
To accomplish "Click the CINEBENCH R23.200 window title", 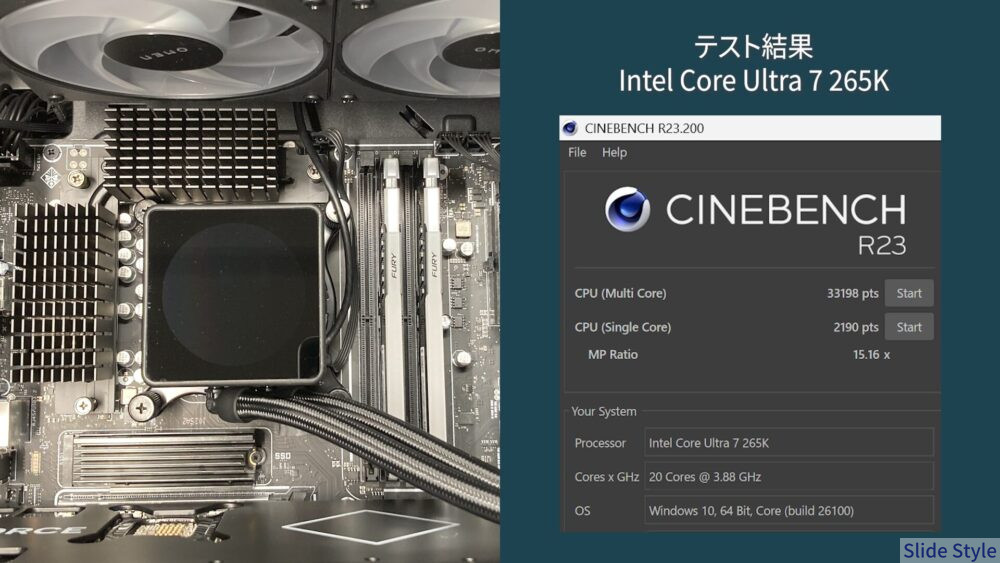I will [644, 128].
